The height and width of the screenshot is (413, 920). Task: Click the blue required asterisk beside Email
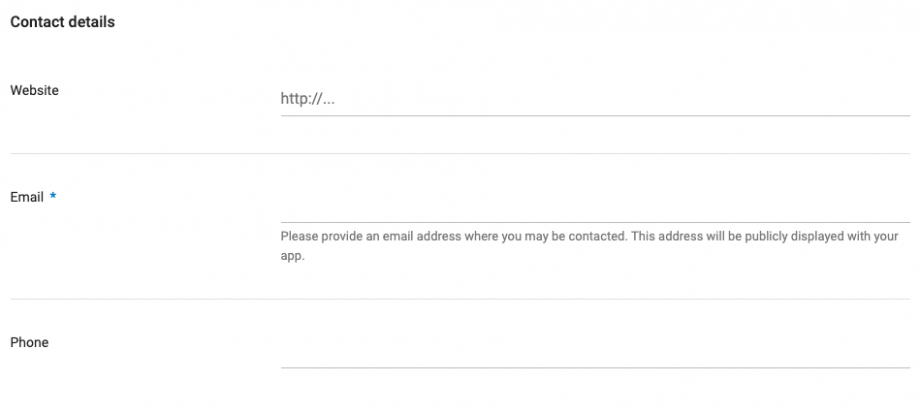coord(53,197)
